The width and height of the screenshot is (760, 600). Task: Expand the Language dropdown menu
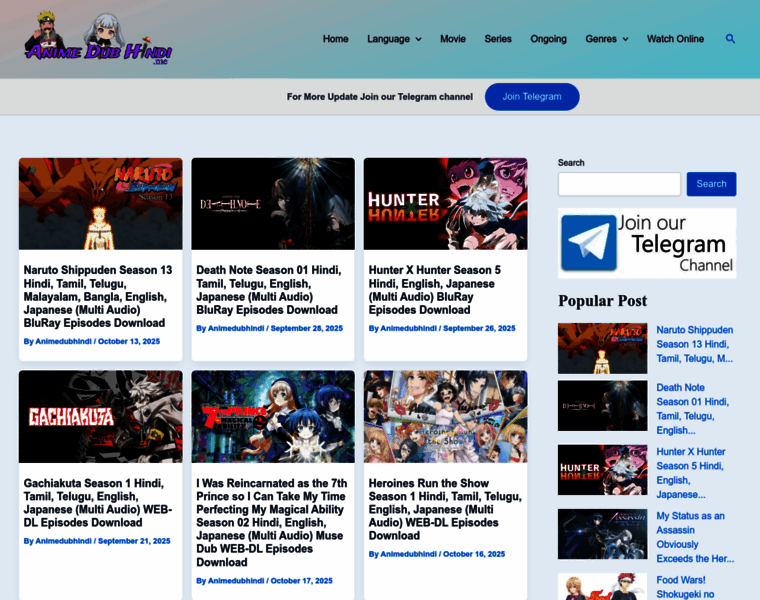click(394, 39)
